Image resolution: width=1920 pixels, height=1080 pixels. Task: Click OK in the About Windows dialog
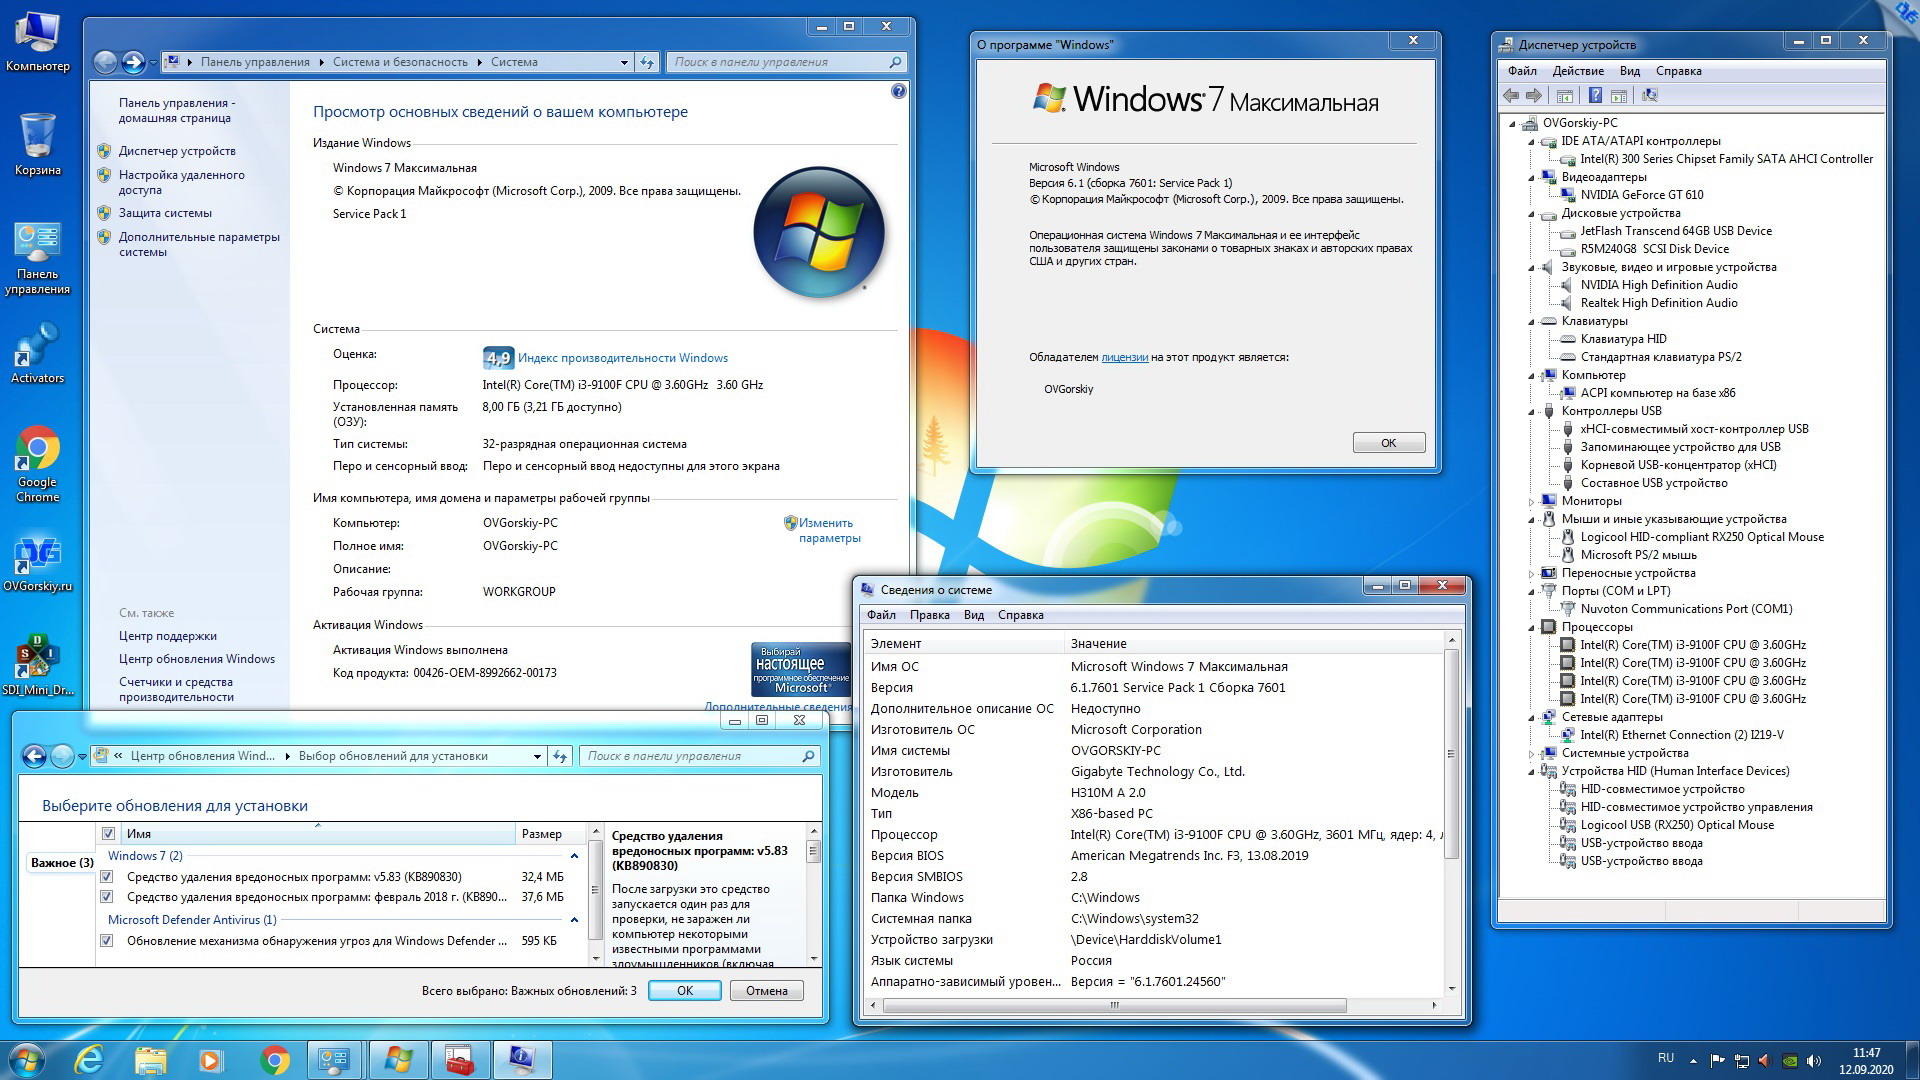tap(1388, 443)
